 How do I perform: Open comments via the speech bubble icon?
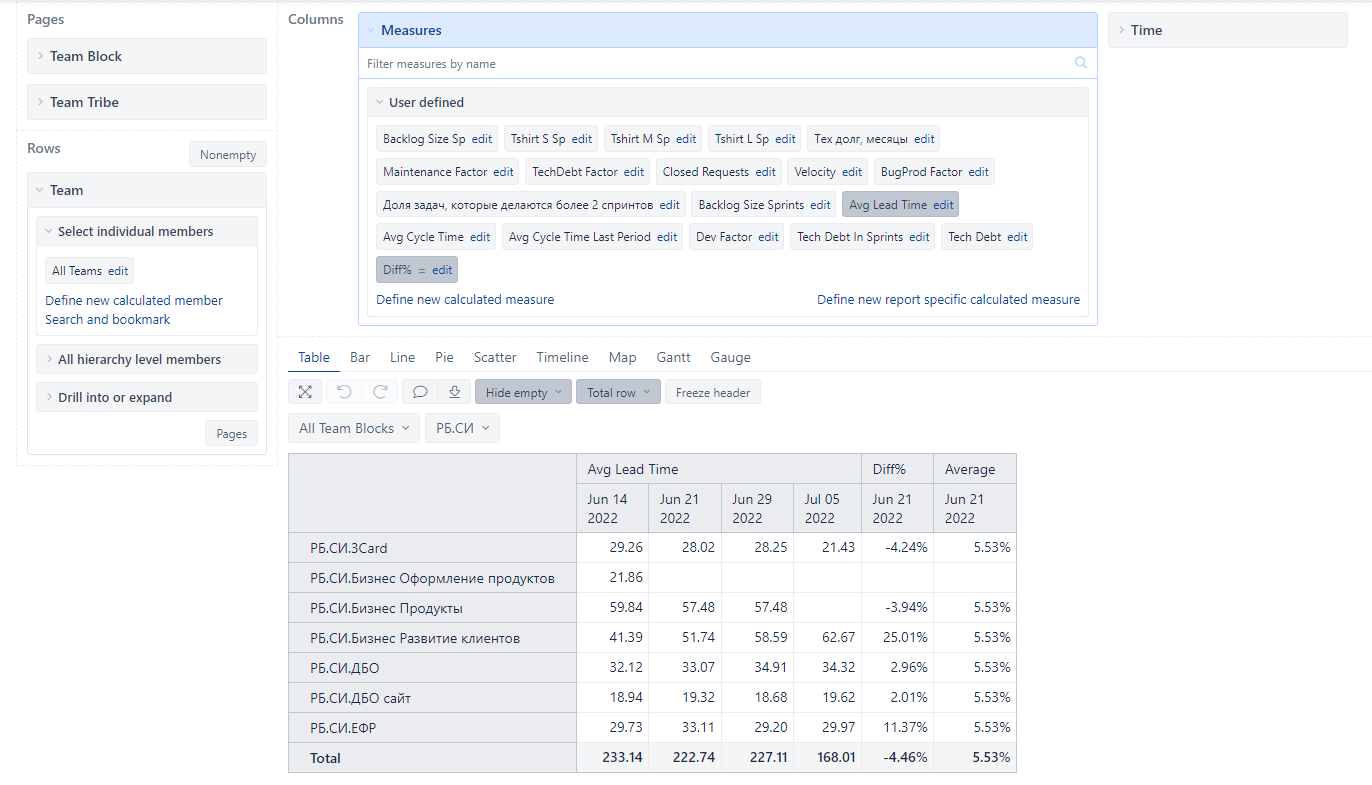(419, 391)
